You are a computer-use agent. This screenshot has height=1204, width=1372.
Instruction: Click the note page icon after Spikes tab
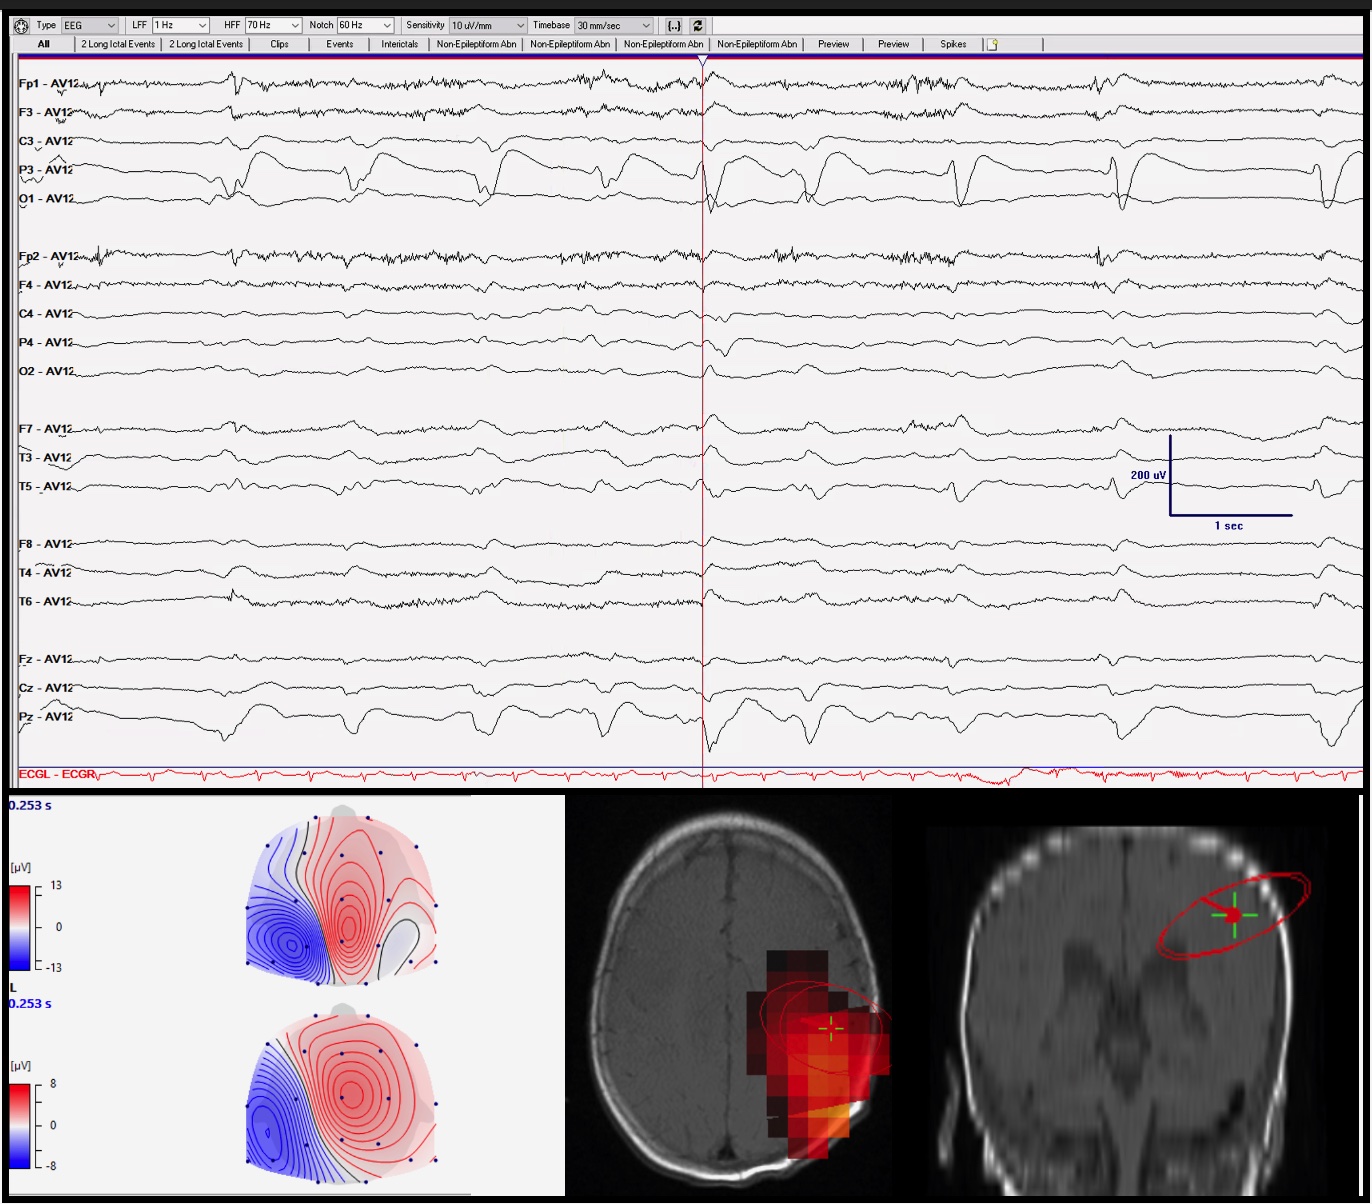point(991,44)
